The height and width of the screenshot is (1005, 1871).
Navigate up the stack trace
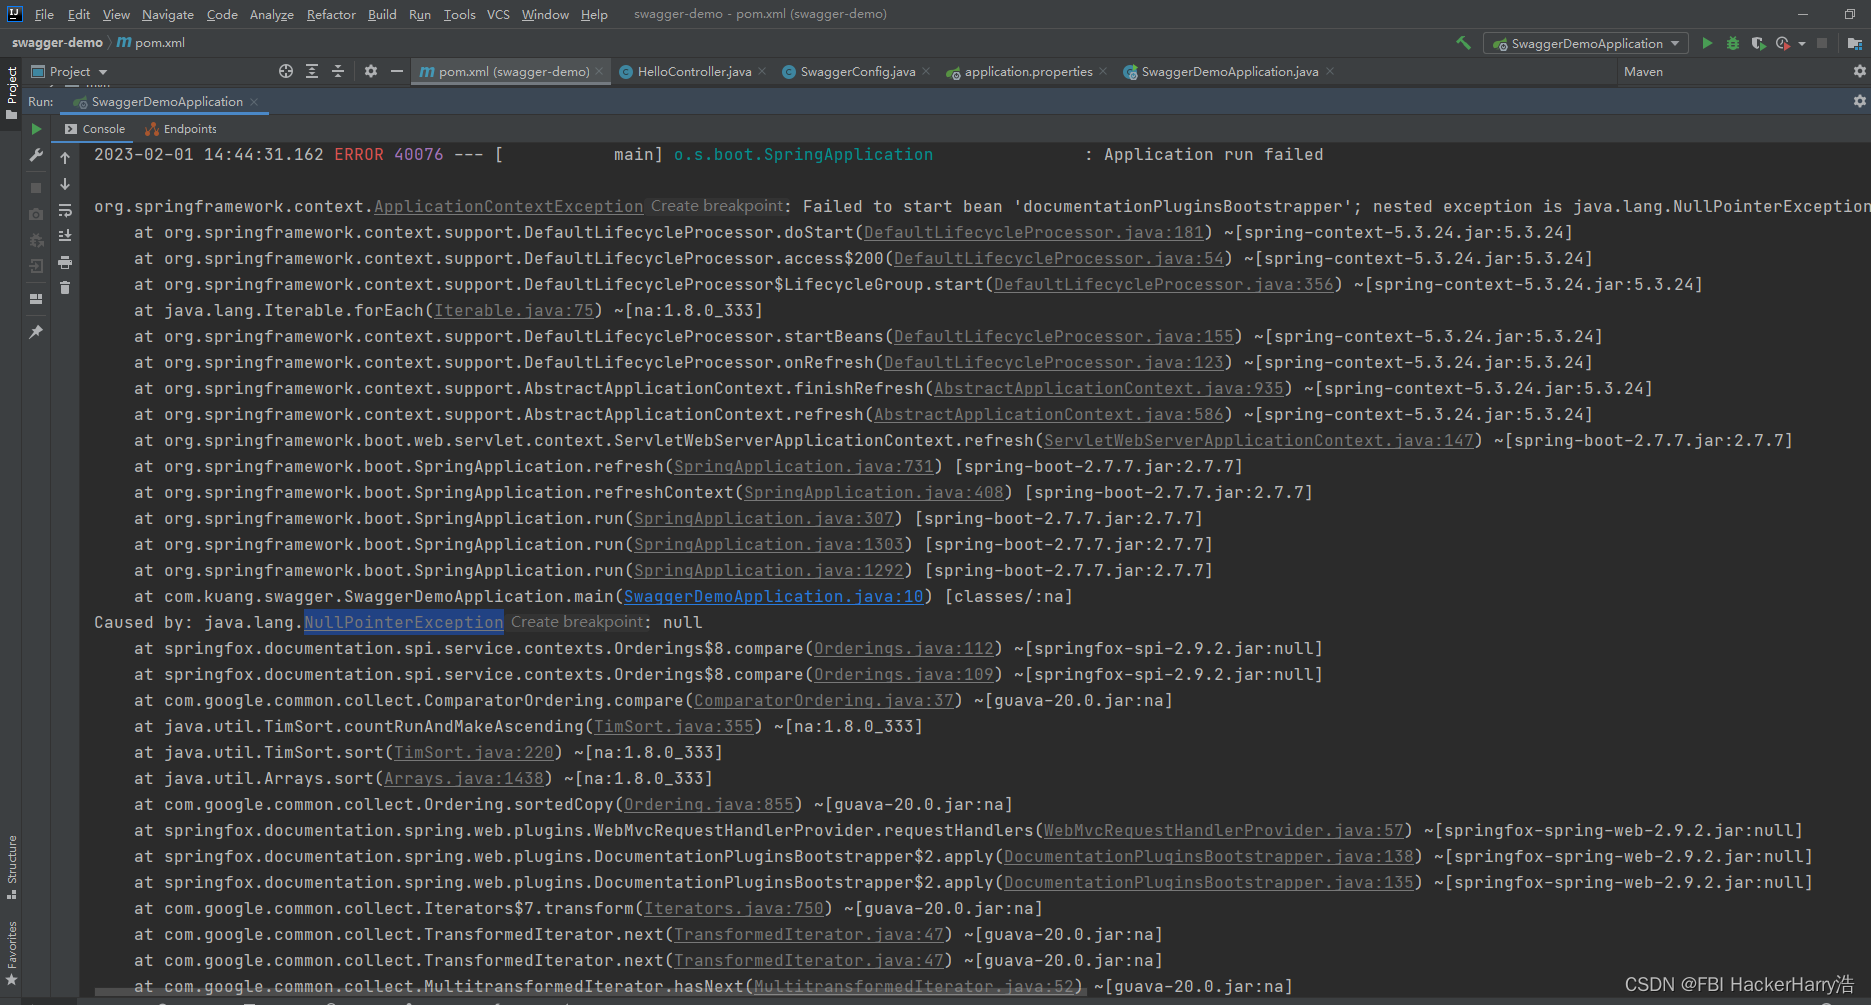click(x=65, y=157)
